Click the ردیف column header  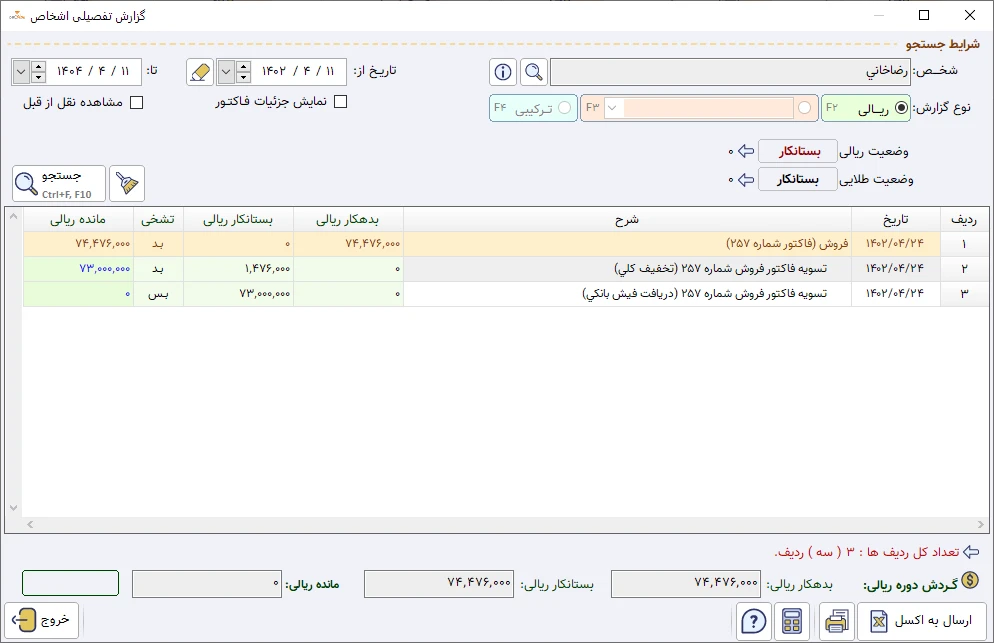[964, 219]
